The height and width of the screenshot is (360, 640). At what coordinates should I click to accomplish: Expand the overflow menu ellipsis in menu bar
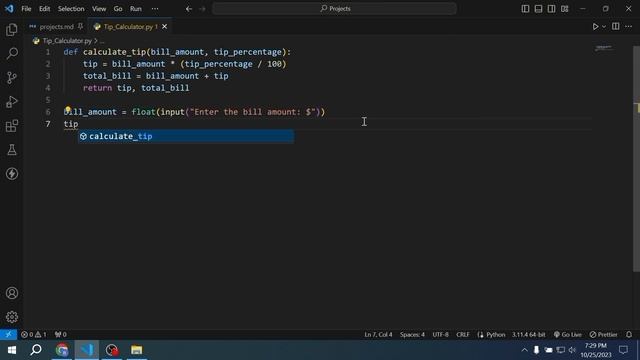(155, 9)
